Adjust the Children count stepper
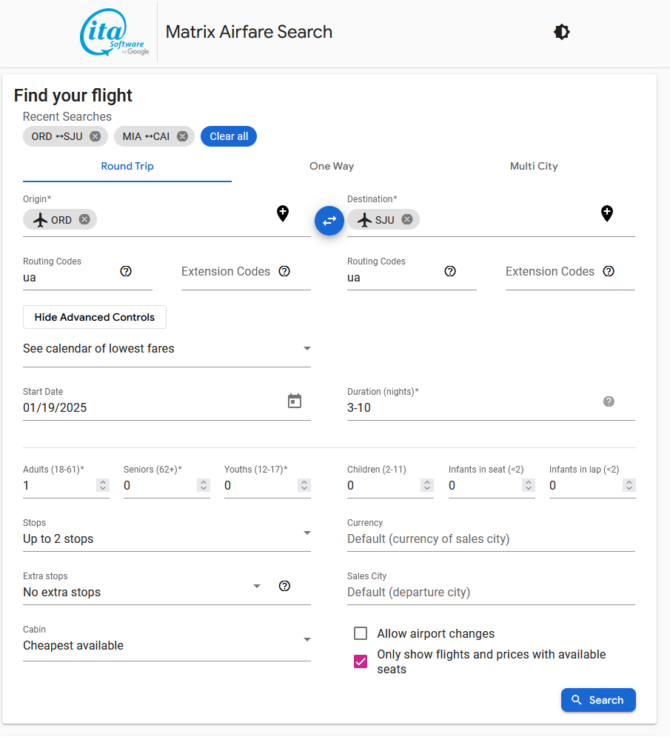The width and height of the screenshot is (670, 737). coord(427,485)
